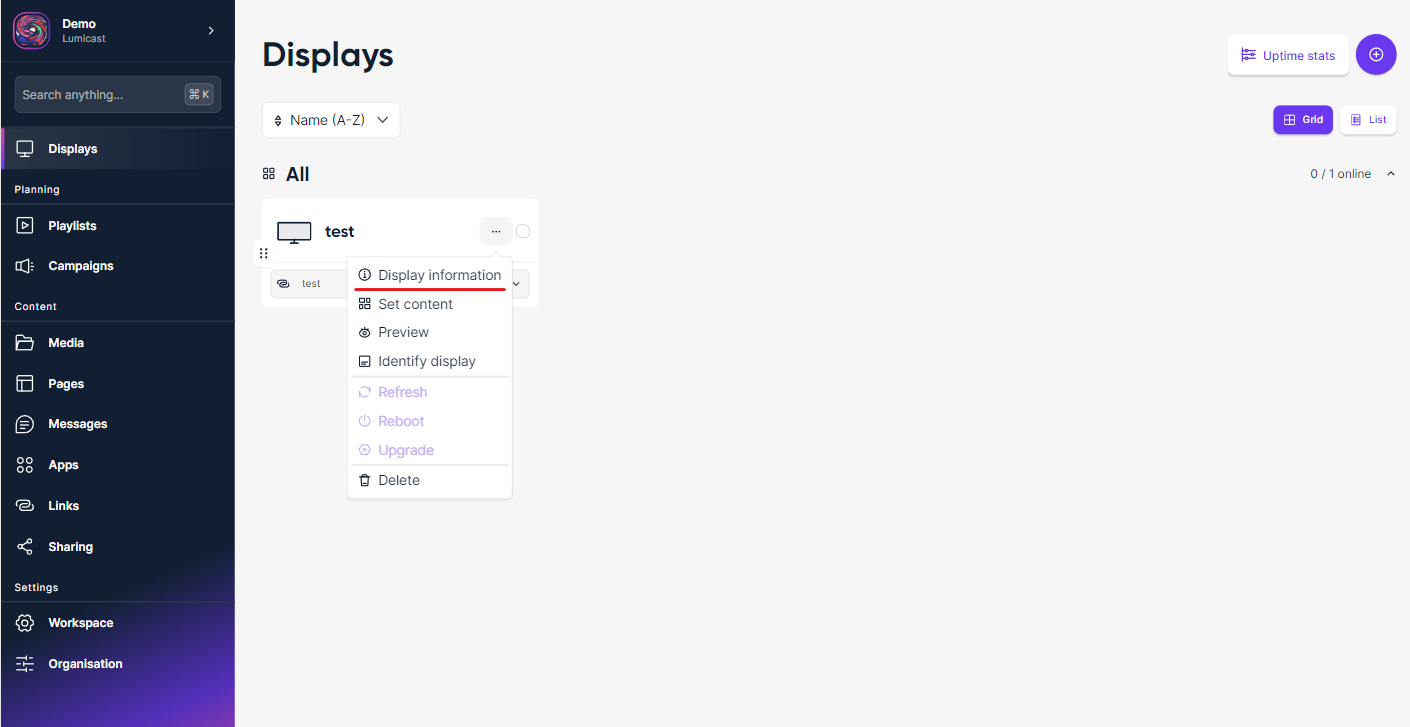Open the Name (A-Z) sort dropdown
This screenshot has width=1410, height=727.
[331, 120]
